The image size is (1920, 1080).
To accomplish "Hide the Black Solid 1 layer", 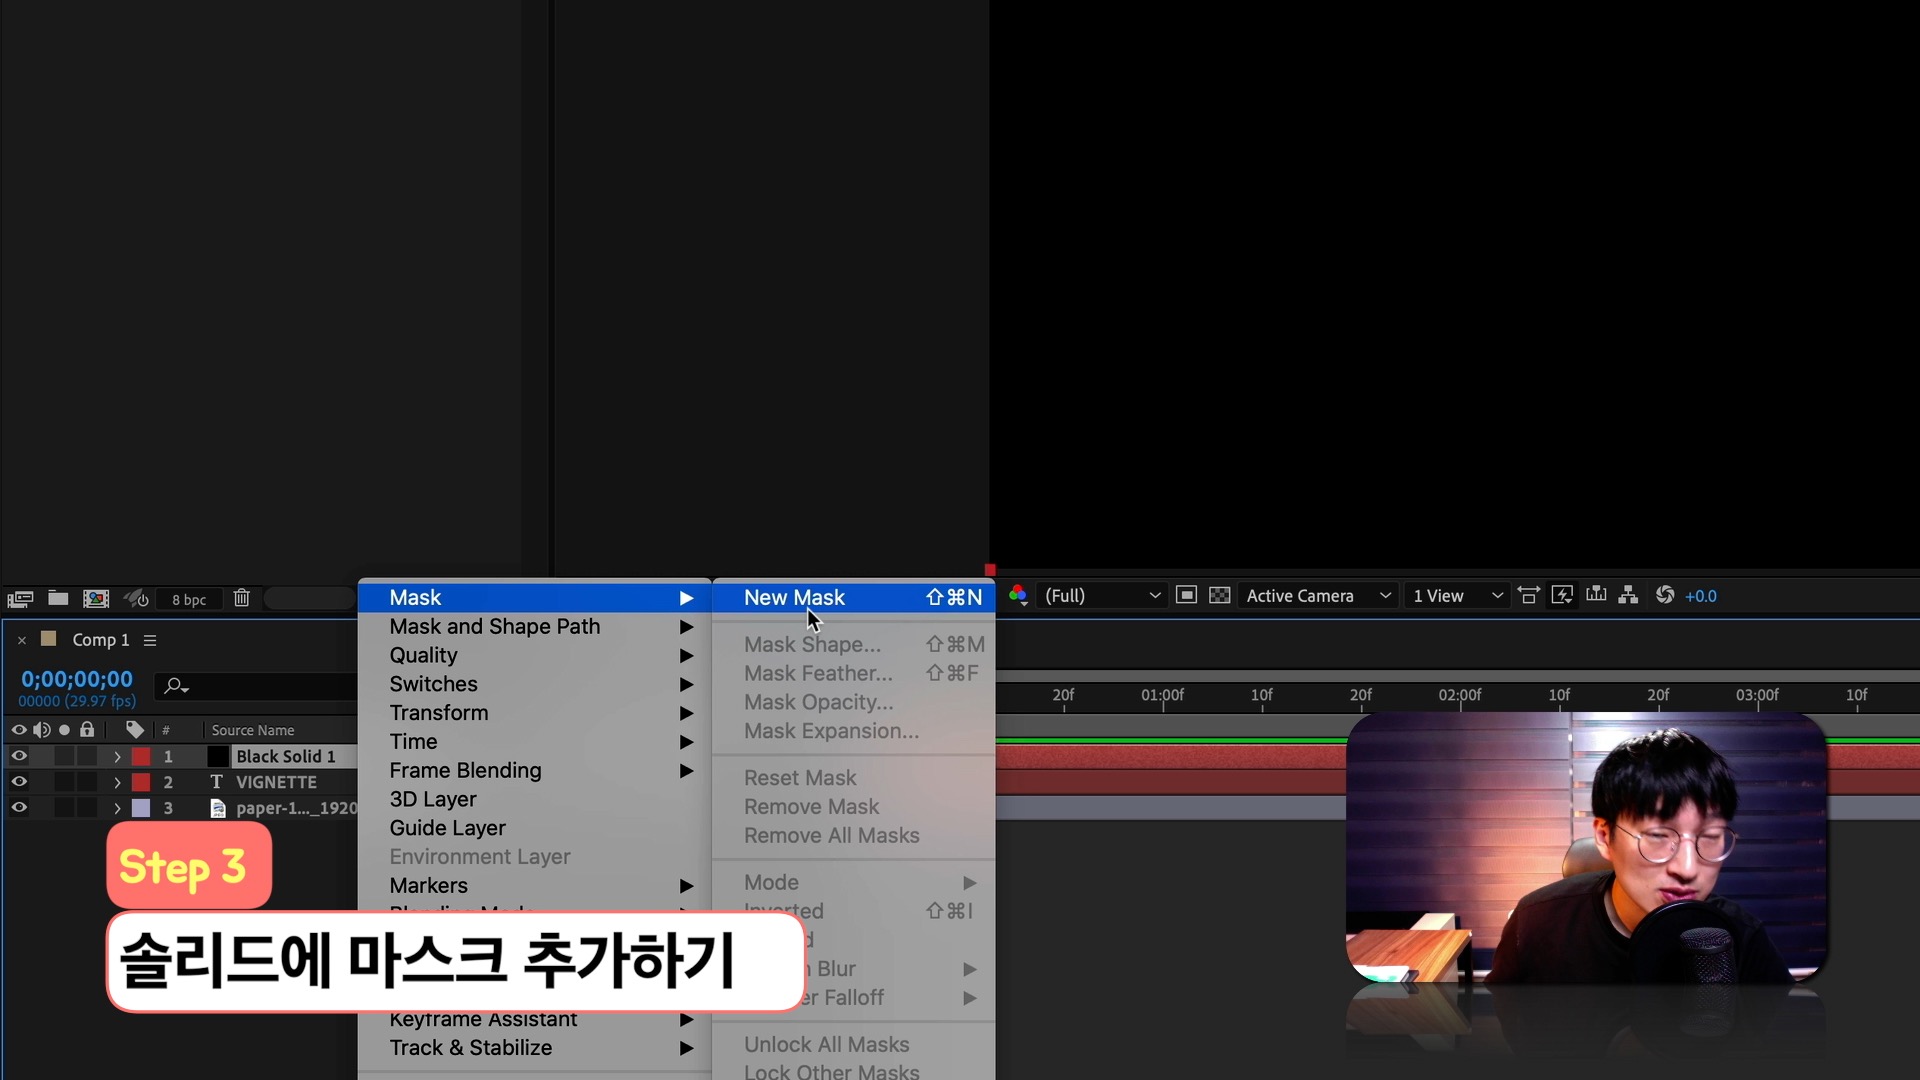I will [x=18, y=756].
